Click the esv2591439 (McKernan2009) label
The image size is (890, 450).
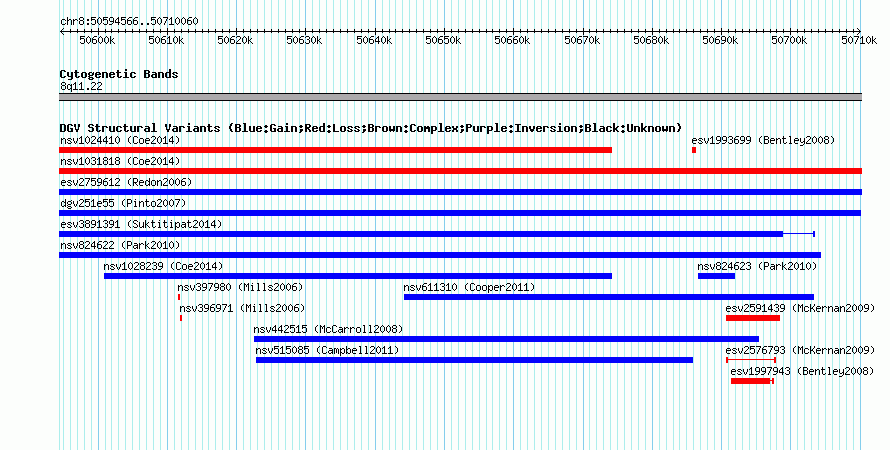(x=800, y=308)
